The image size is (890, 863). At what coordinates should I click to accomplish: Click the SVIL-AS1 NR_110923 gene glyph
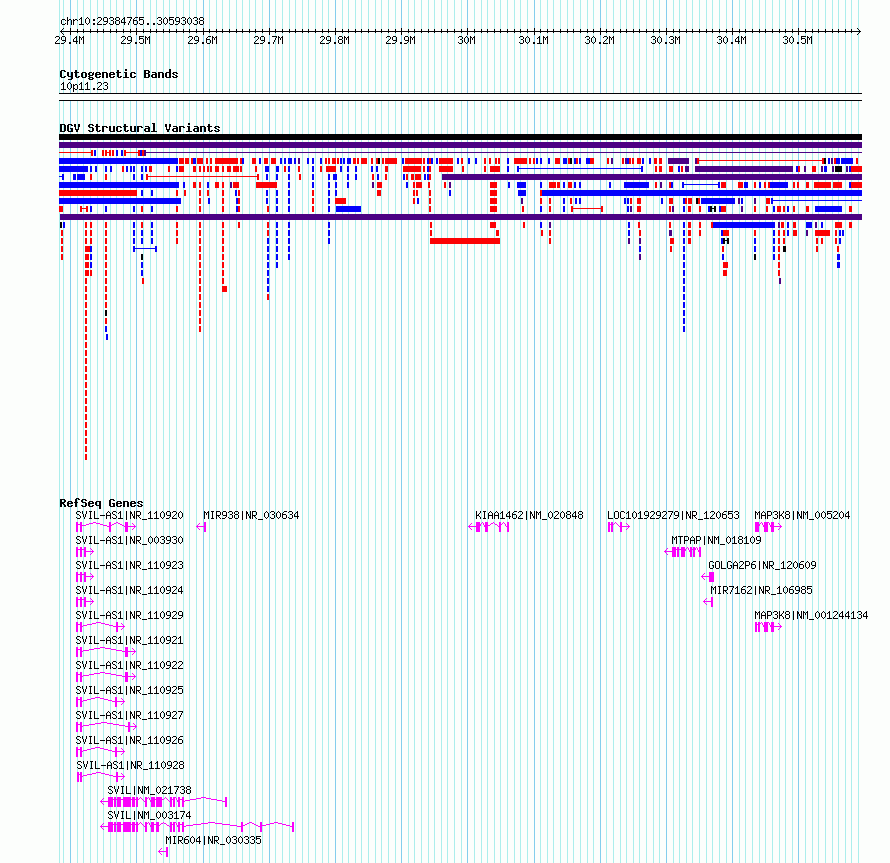tap(85, 577)
